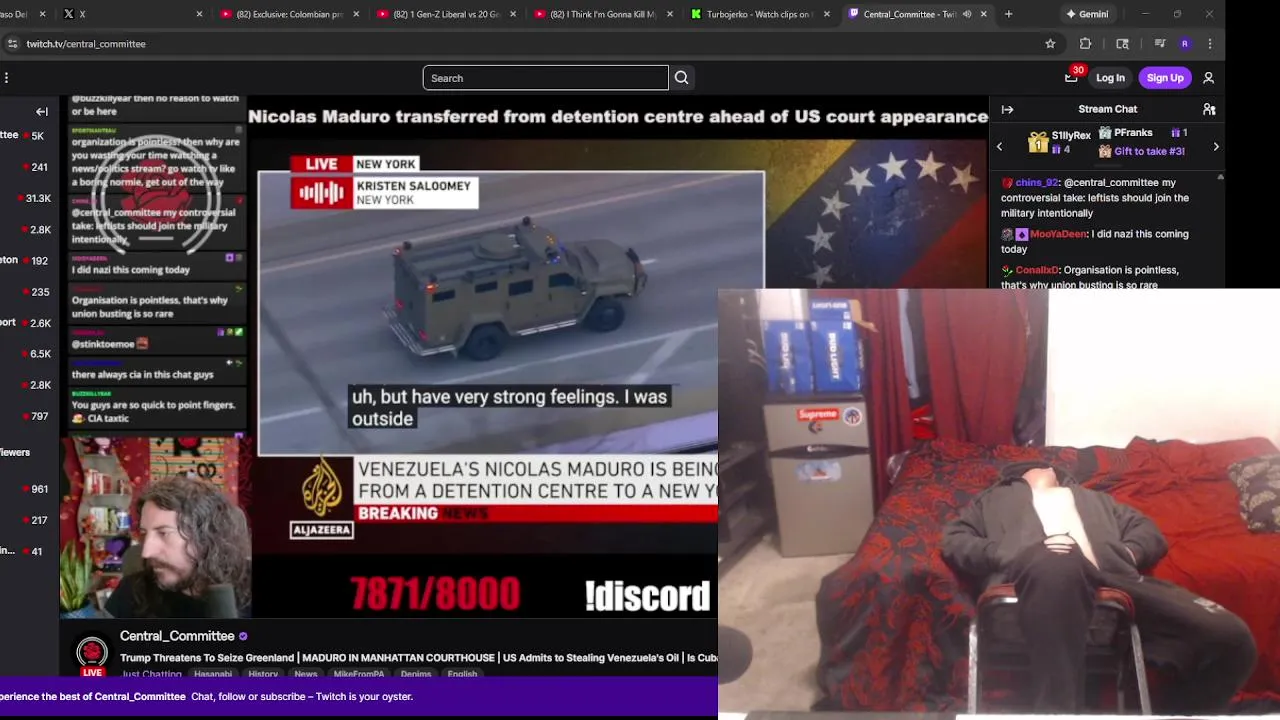Click the floating webcam video overlay
Screen dimensions: 1280x720
point(999,504)
